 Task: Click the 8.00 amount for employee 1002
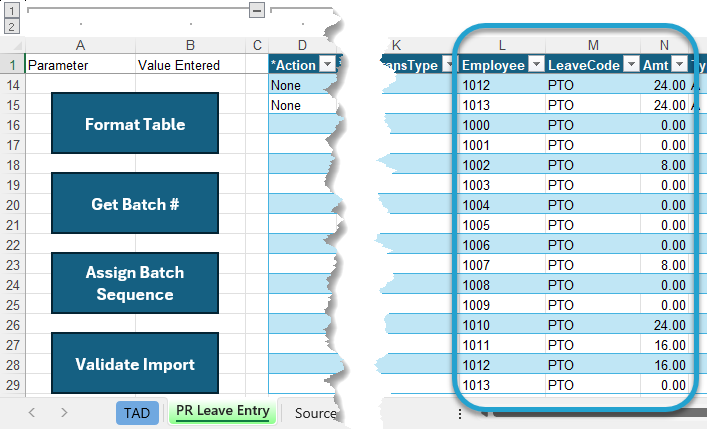(x=664, y=165)
